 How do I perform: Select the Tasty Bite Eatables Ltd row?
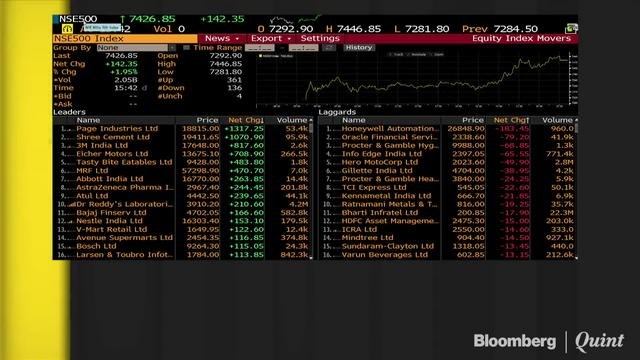pyautogui.click(x=181, y=162)
